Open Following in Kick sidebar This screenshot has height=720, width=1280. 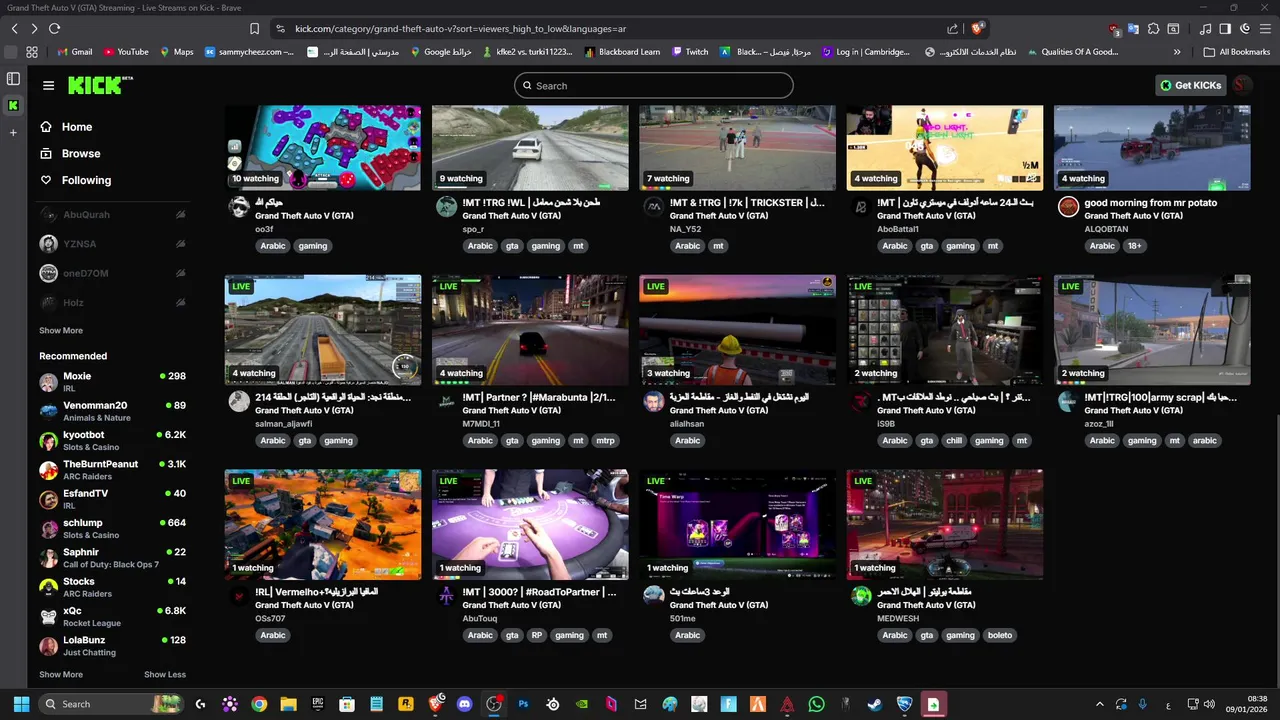point(75,180)
